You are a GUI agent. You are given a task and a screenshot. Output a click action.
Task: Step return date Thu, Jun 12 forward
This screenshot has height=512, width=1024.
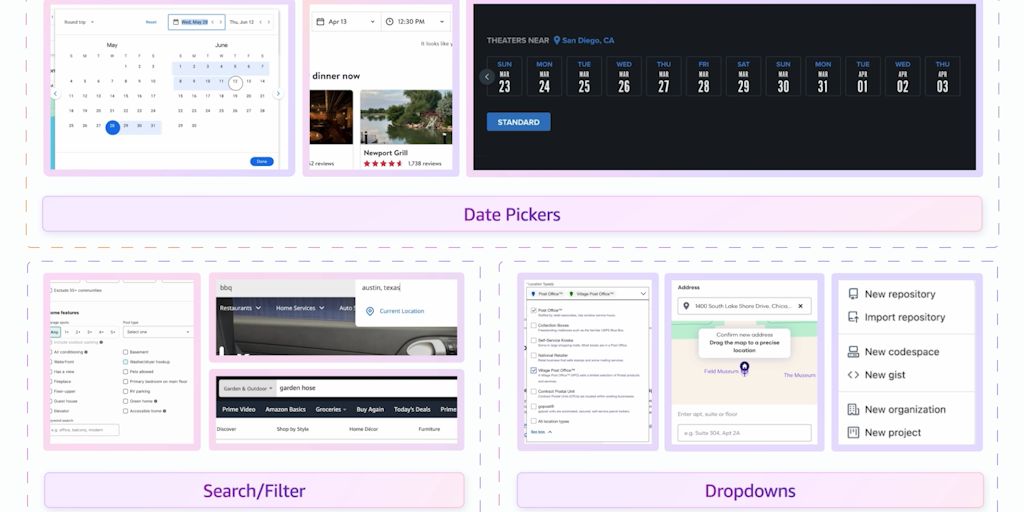point(268,22)
